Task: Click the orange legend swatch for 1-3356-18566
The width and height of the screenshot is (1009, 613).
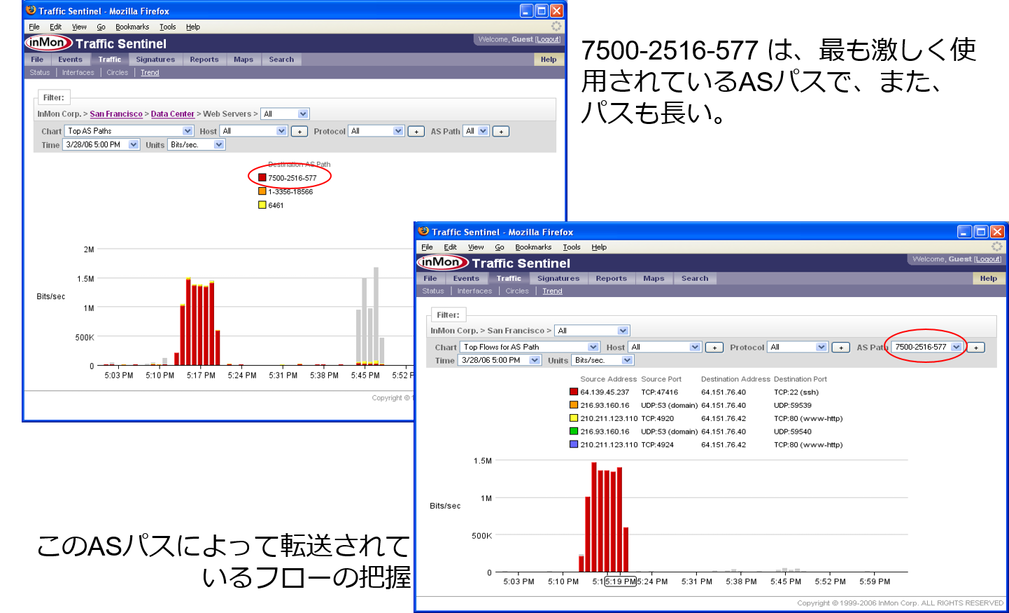Action: (x=262, y=191)
